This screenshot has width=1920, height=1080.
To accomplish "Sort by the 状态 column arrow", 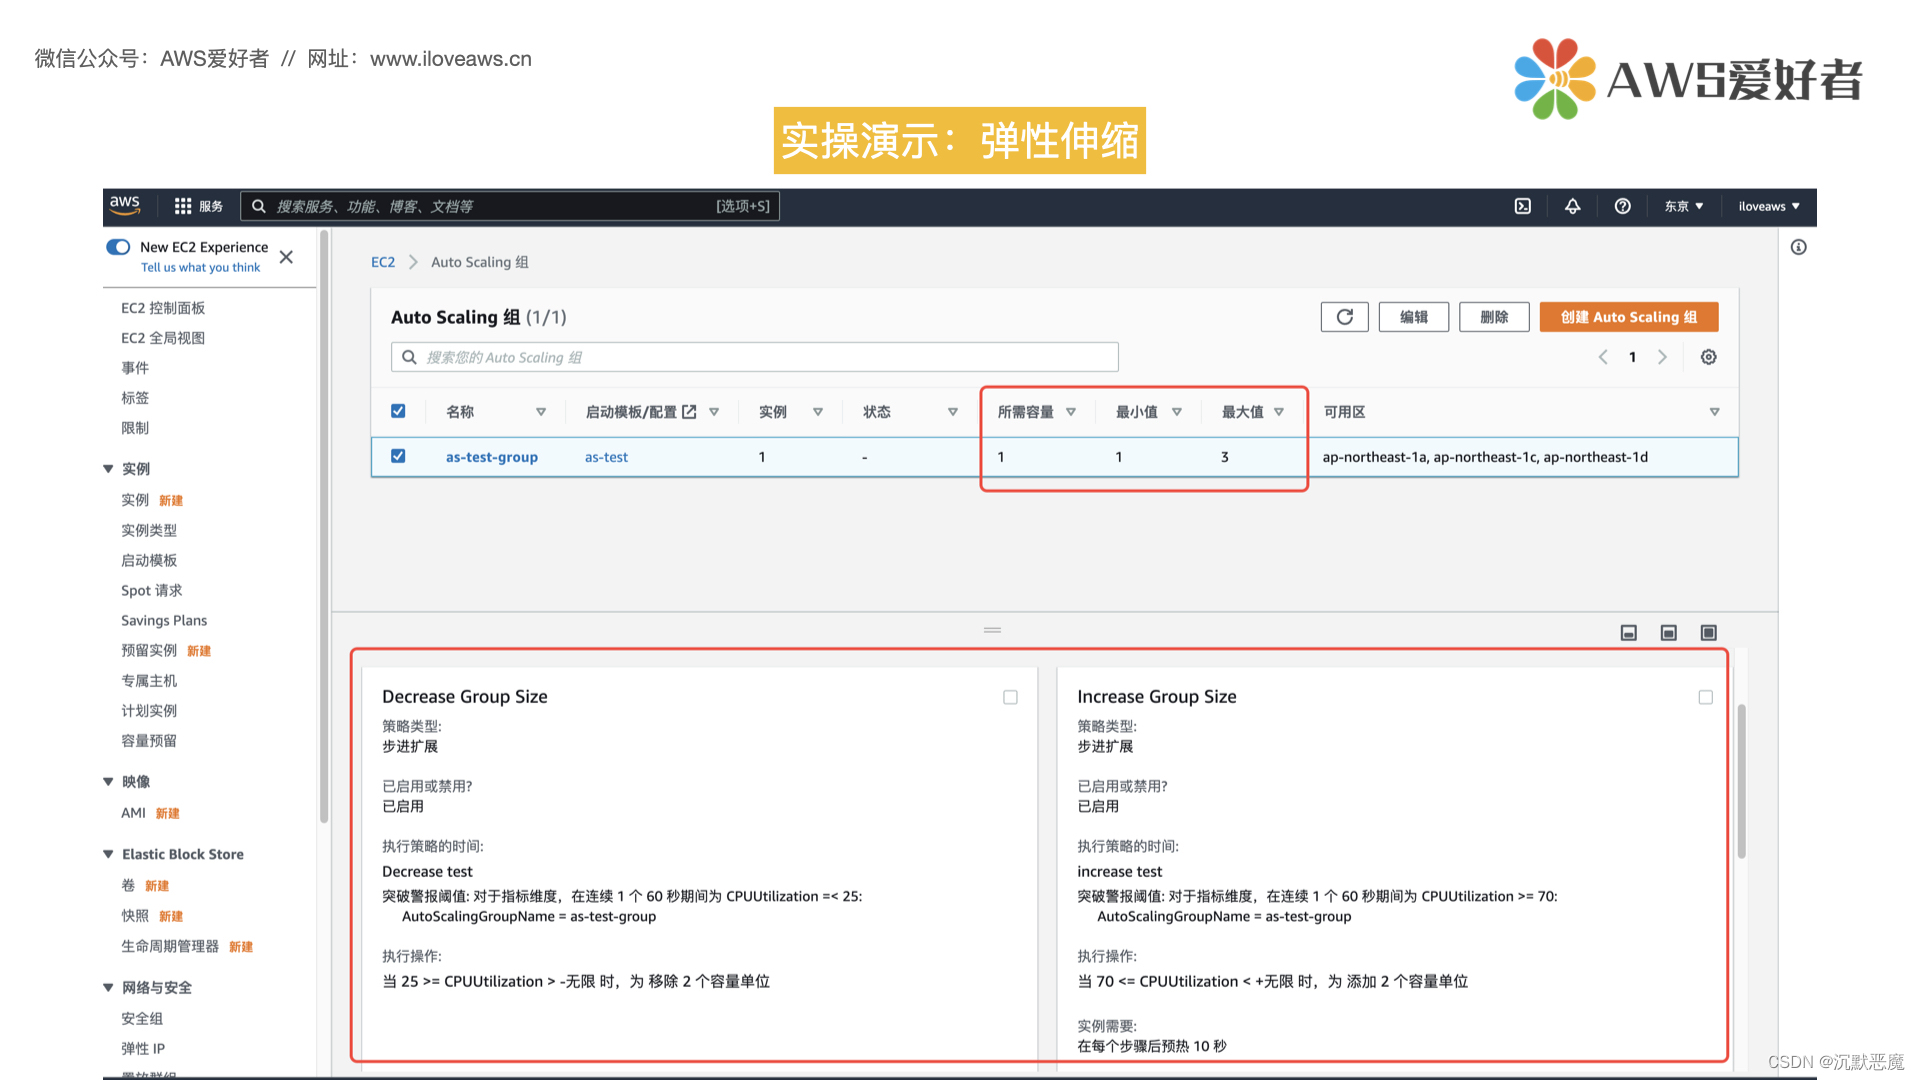I will coord(953,412).
